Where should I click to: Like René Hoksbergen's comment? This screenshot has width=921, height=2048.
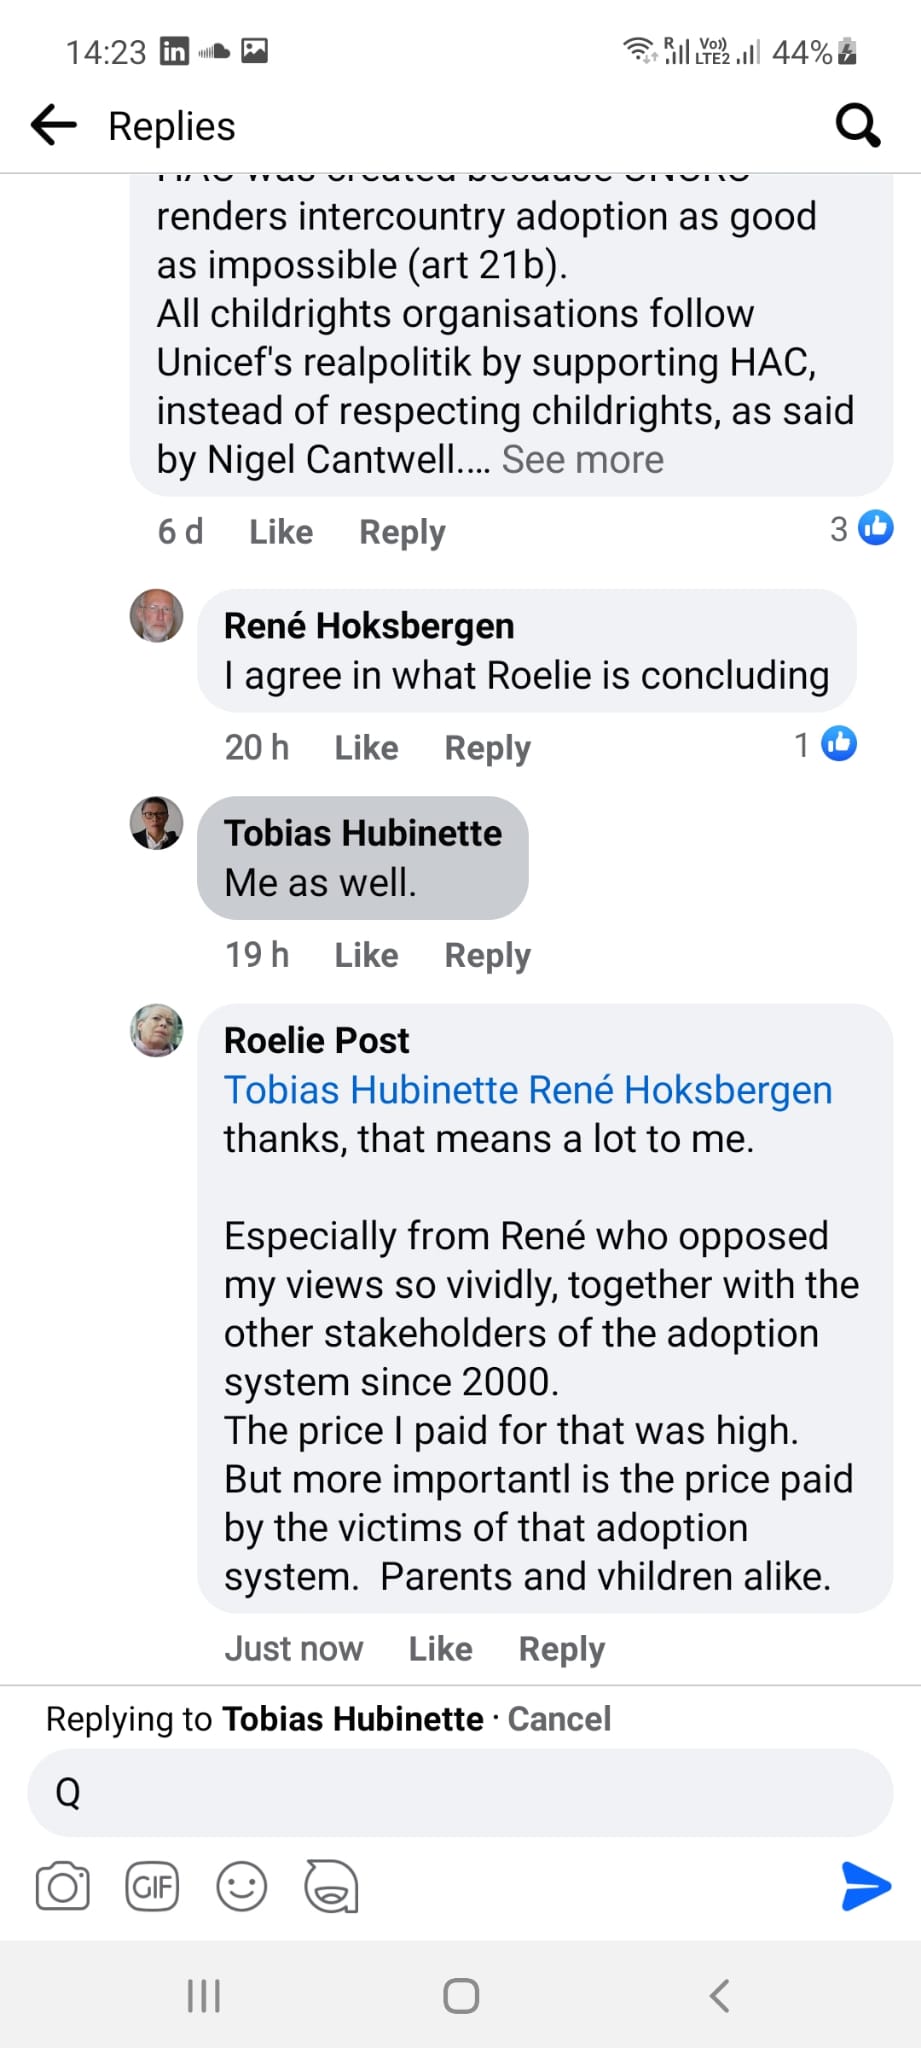(x=366, y=748)
